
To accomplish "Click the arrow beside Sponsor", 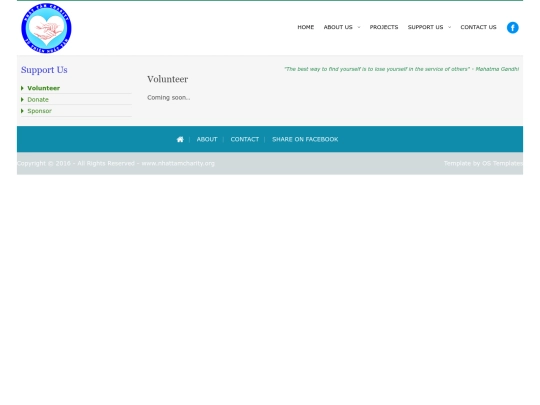I will [22, 111].
